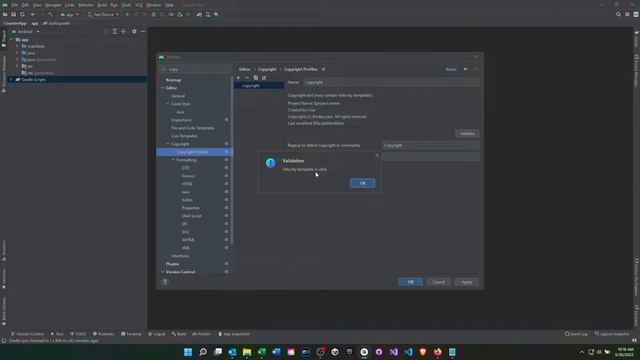Open the Navigate menu
The width and height of the screenshot is (640, 360).
click(x=53, y=5)
